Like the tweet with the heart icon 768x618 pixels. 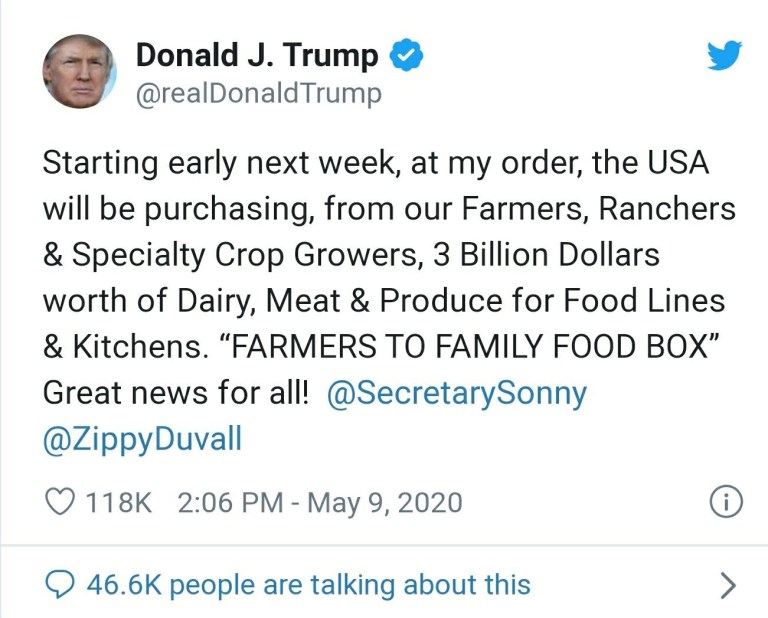61,501
